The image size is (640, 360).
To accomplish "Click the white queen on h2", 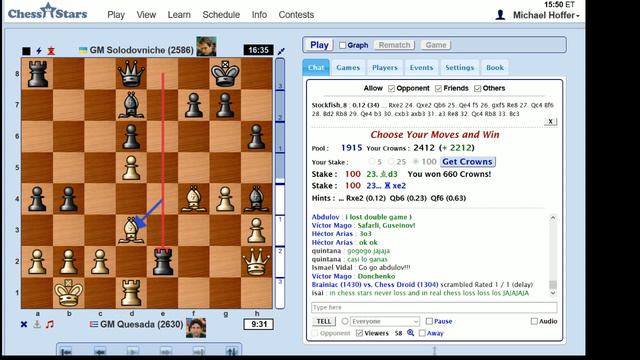I will tap(257, 261).
